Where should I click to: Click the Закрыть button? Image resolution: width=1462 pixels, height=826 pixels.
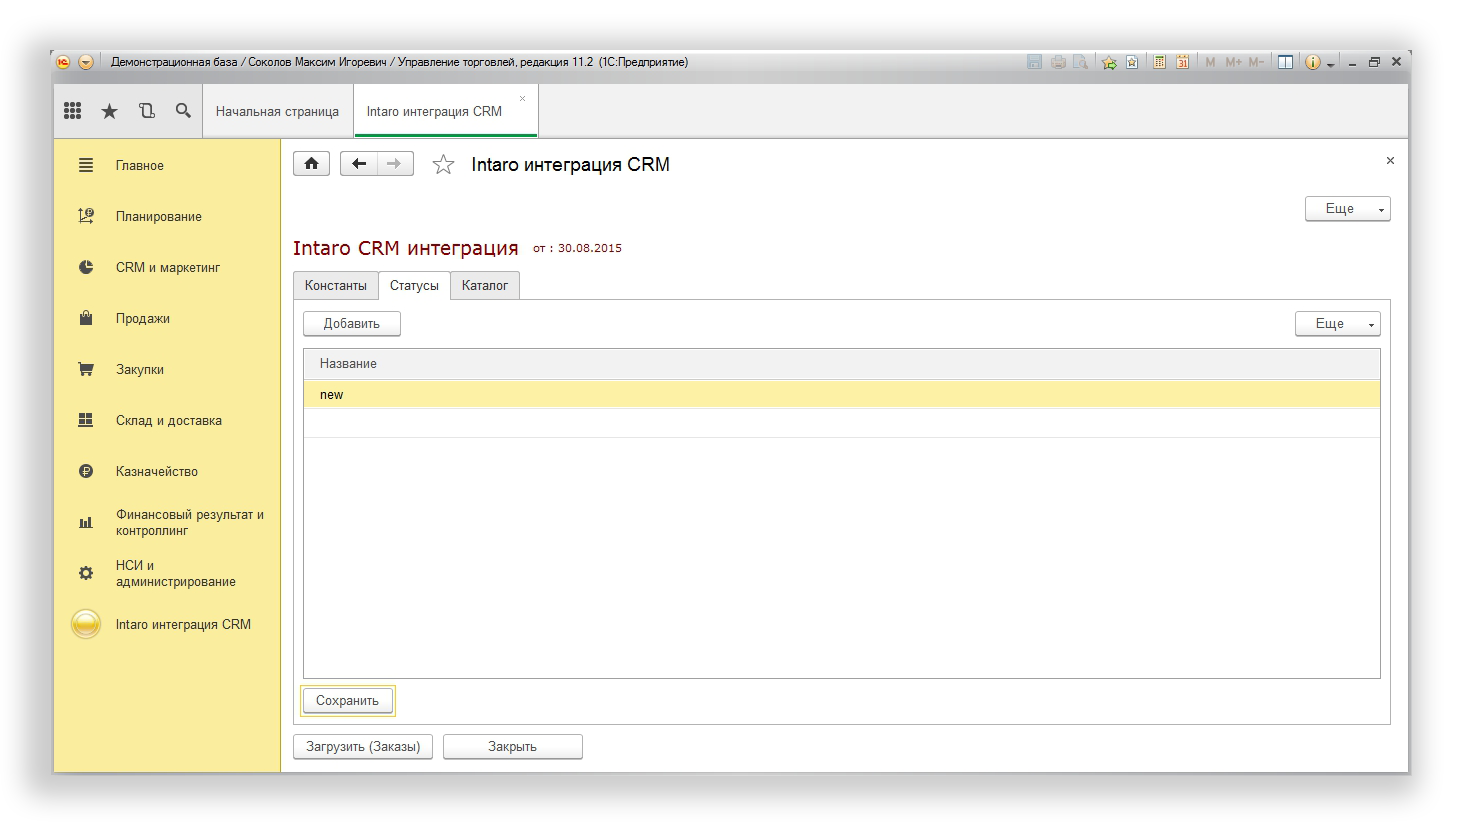pos(513,747)
